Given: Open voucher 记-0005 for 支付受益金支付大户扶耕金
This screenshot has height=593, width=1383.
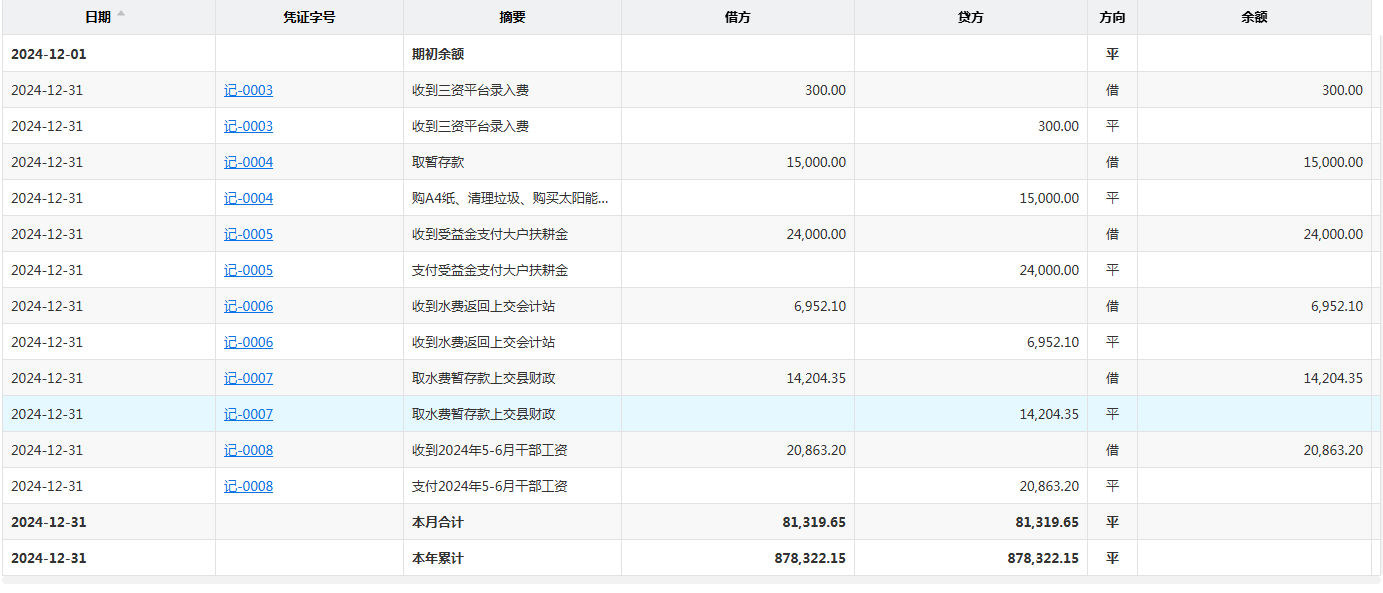Looking at the screenshot, I should point(248,270).
